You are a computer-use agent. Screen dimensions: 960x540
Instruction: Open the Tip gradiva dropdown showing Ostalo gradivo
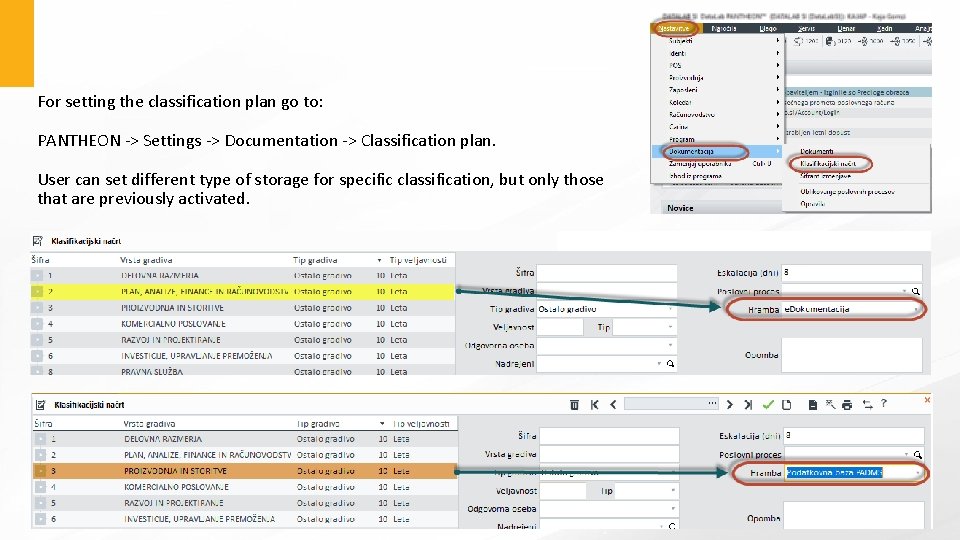[x=670, y=309]
